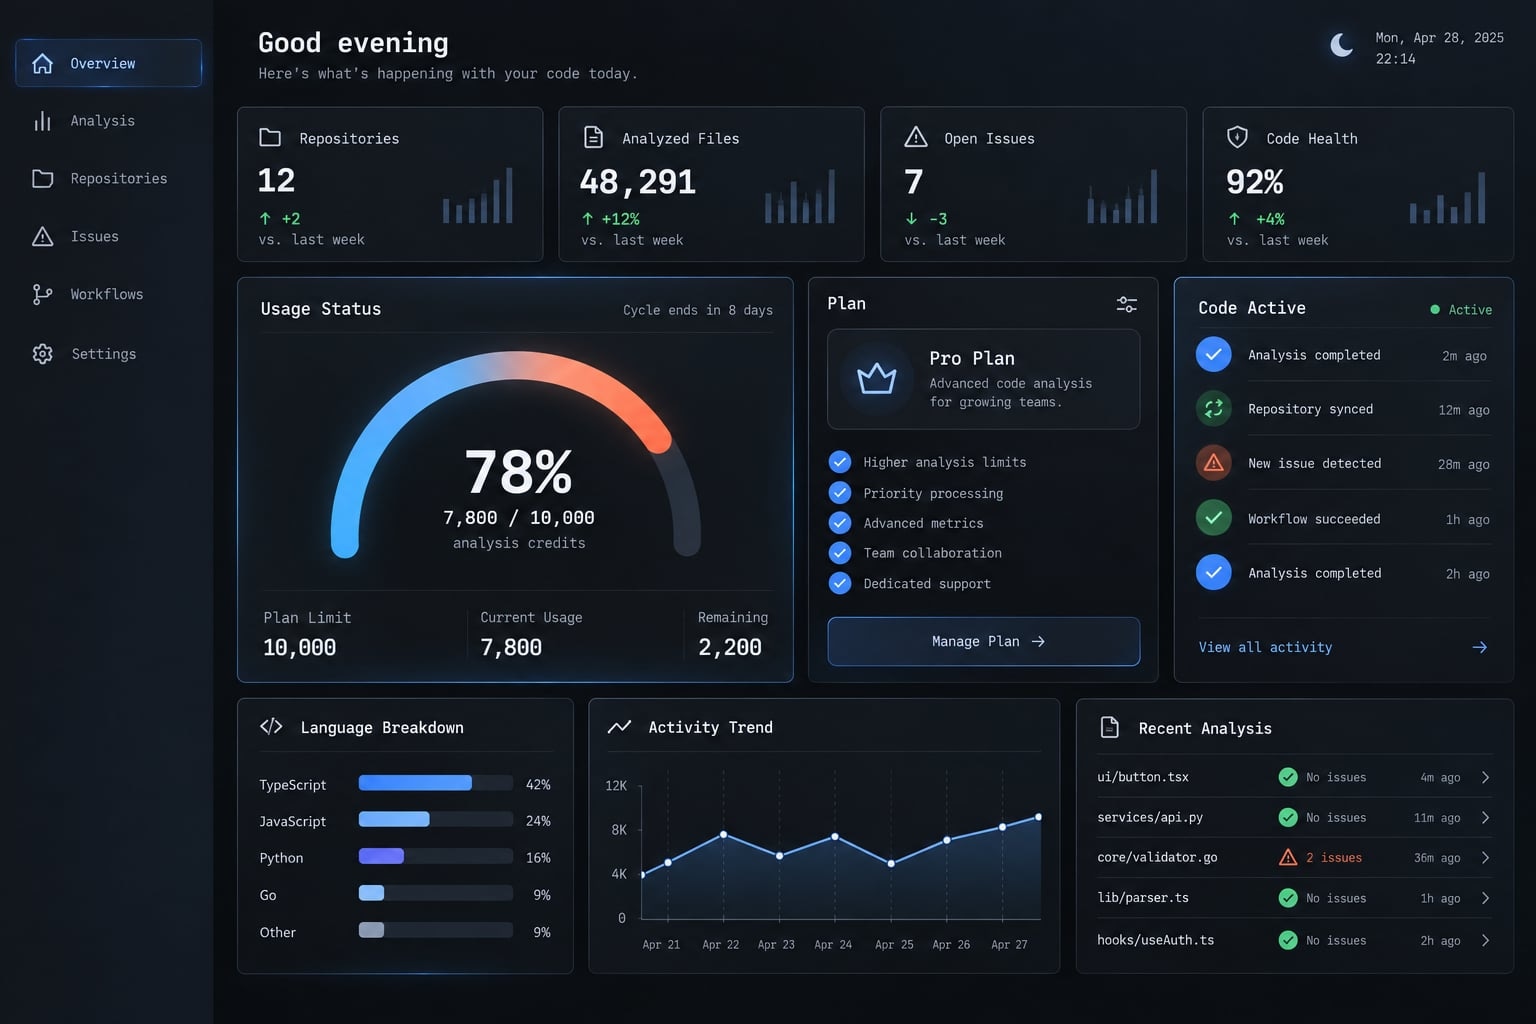Expand the lib/parser.ts row chevron

pyautogui.click(x=1486, y=898)
